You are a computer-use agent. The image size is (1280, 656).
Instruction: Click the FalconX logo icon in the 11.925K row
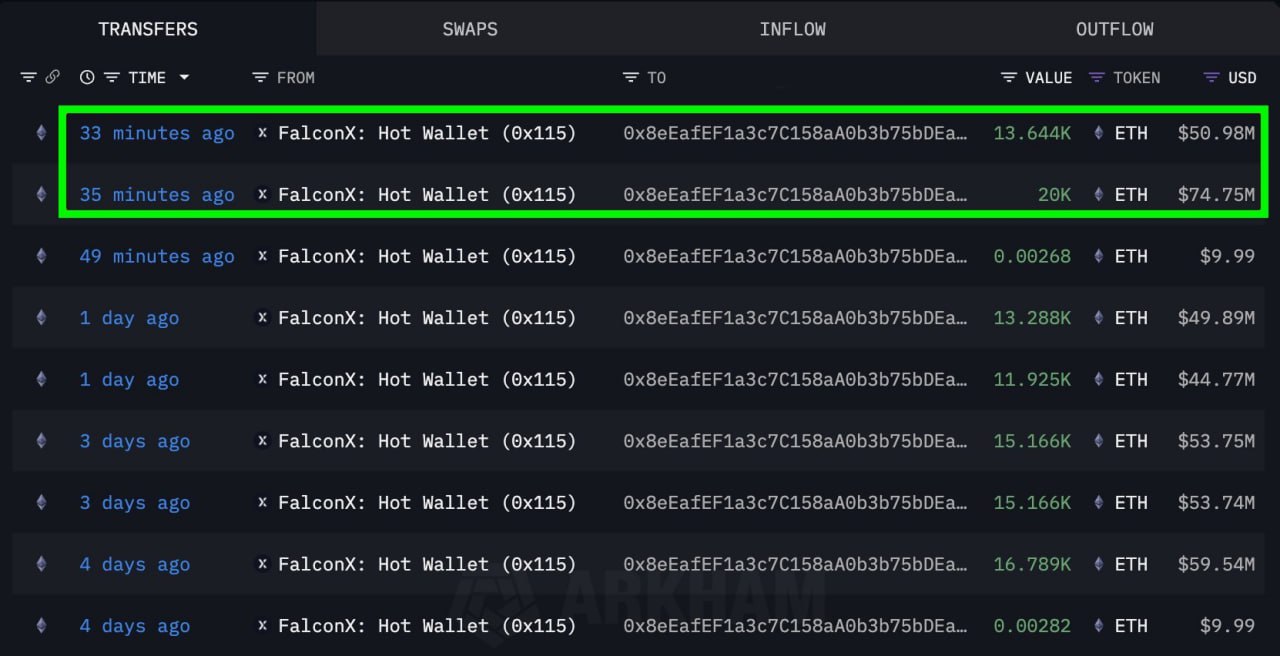tap(263, 379)
